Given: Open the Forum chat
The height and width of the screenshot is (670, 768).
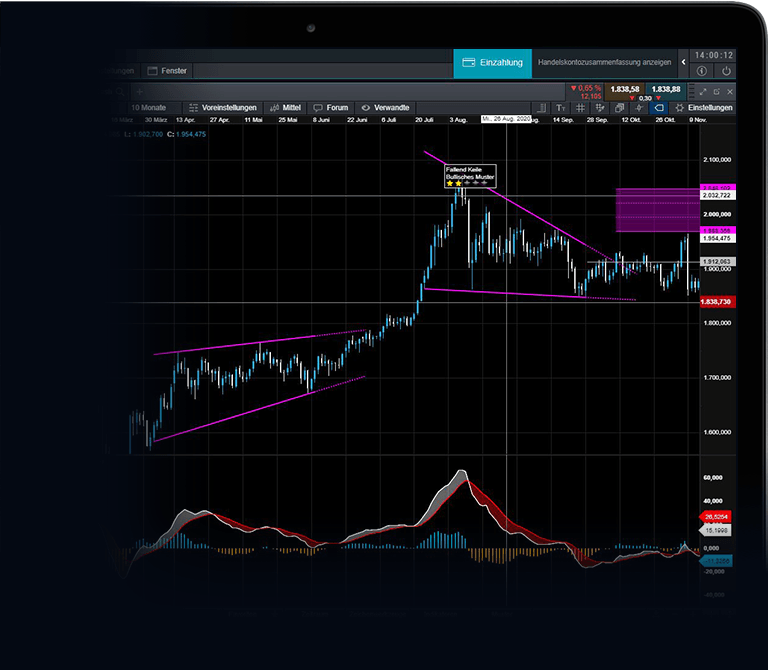Looking at the screenshot, I should (331, 108).
